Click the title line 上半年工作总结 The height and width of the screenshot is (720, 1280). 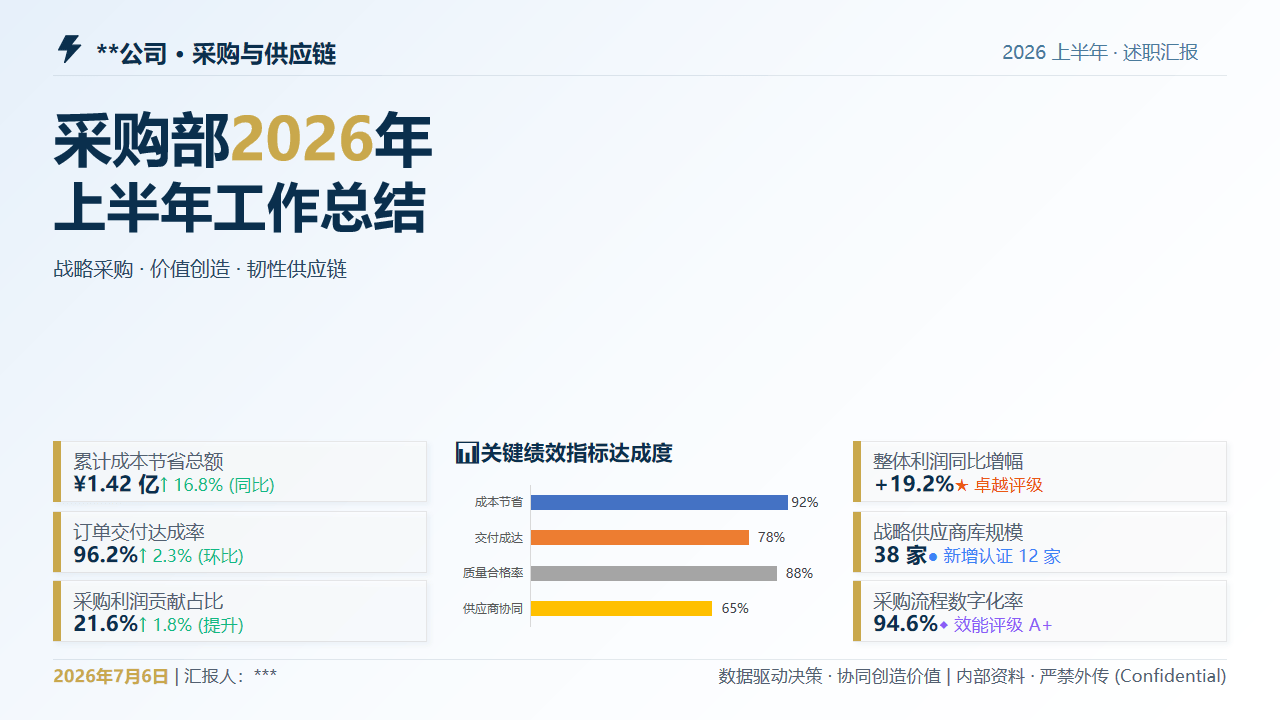coord(240,208)
